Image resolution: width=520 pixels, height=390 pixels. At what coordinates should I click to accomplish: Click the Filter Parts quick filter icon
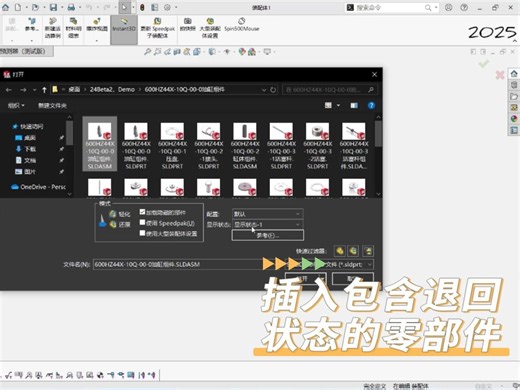pos(340,251)
